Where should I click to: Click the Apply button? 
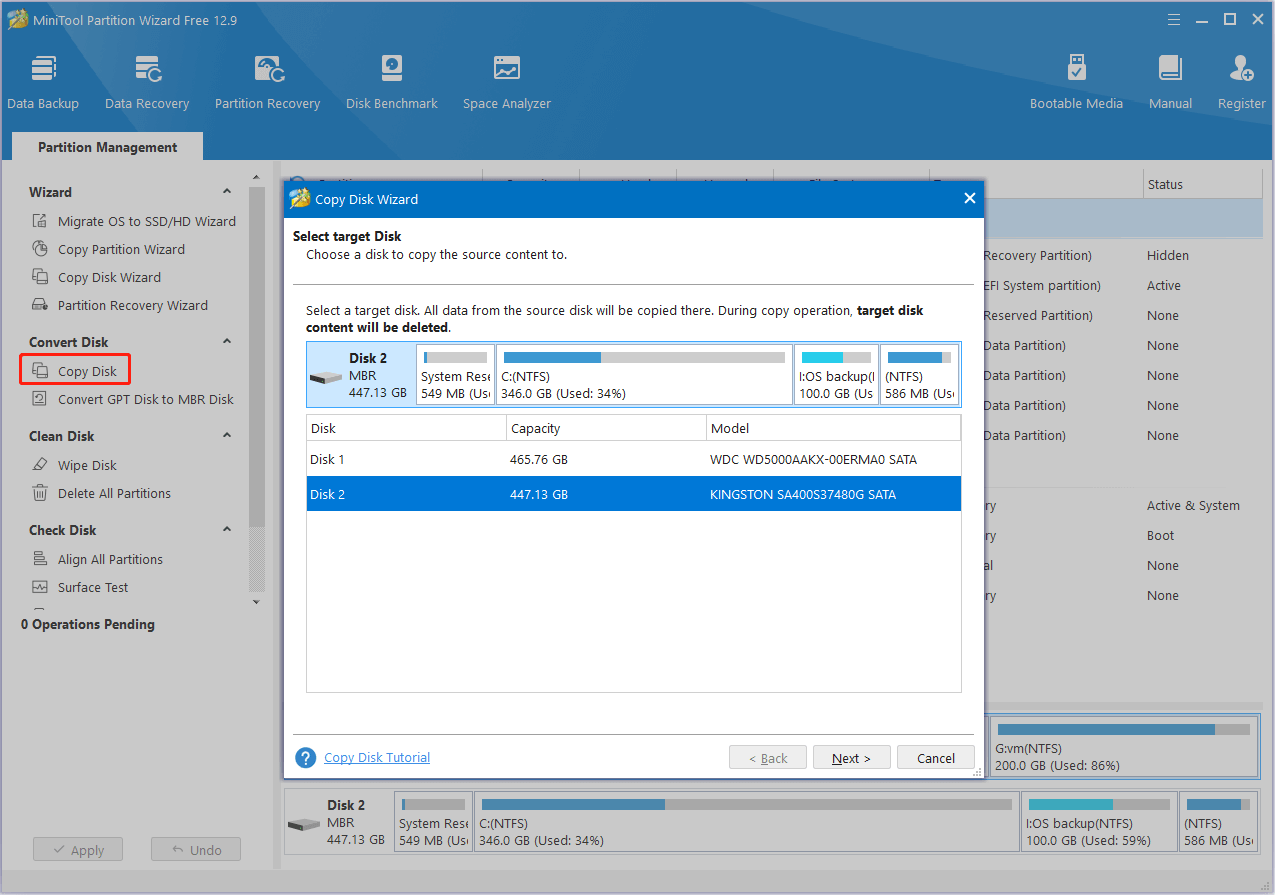[78, 850]
